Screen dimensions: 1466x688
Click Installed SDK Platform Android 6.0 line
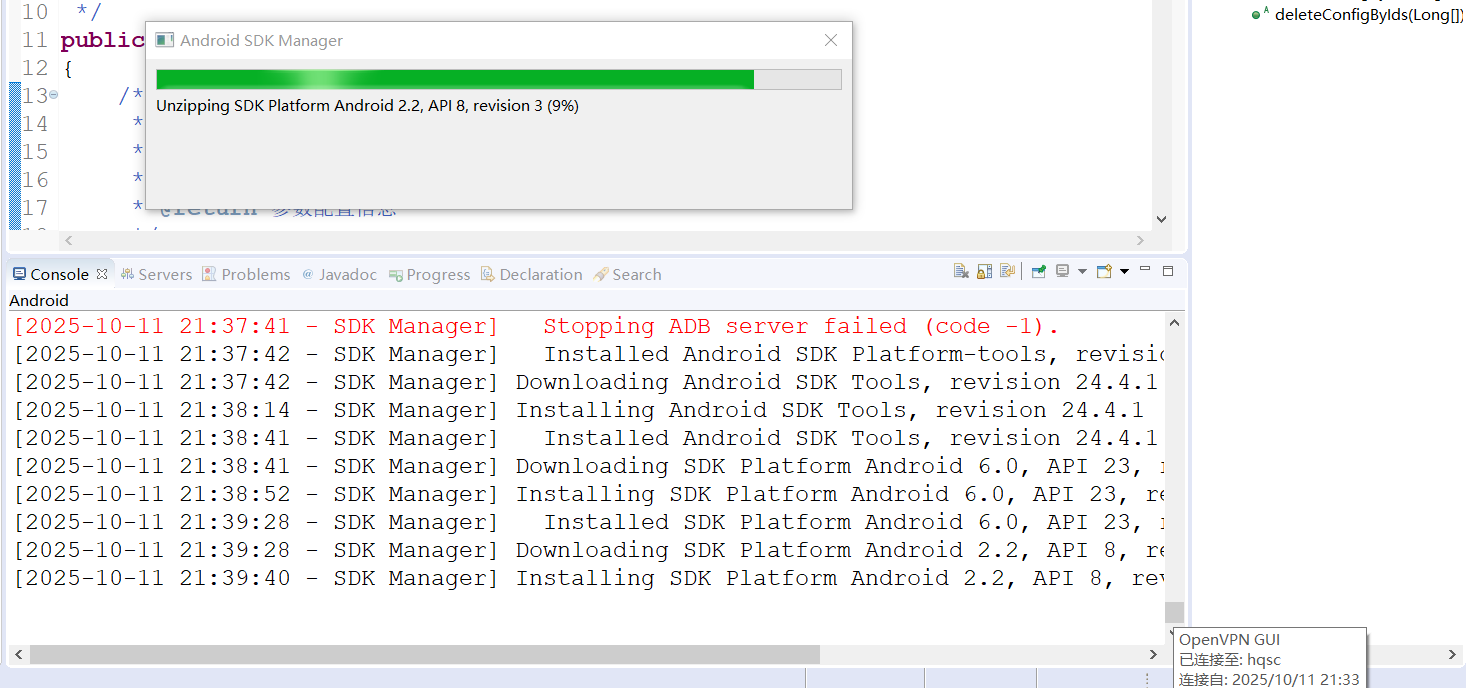coord(588,522)
